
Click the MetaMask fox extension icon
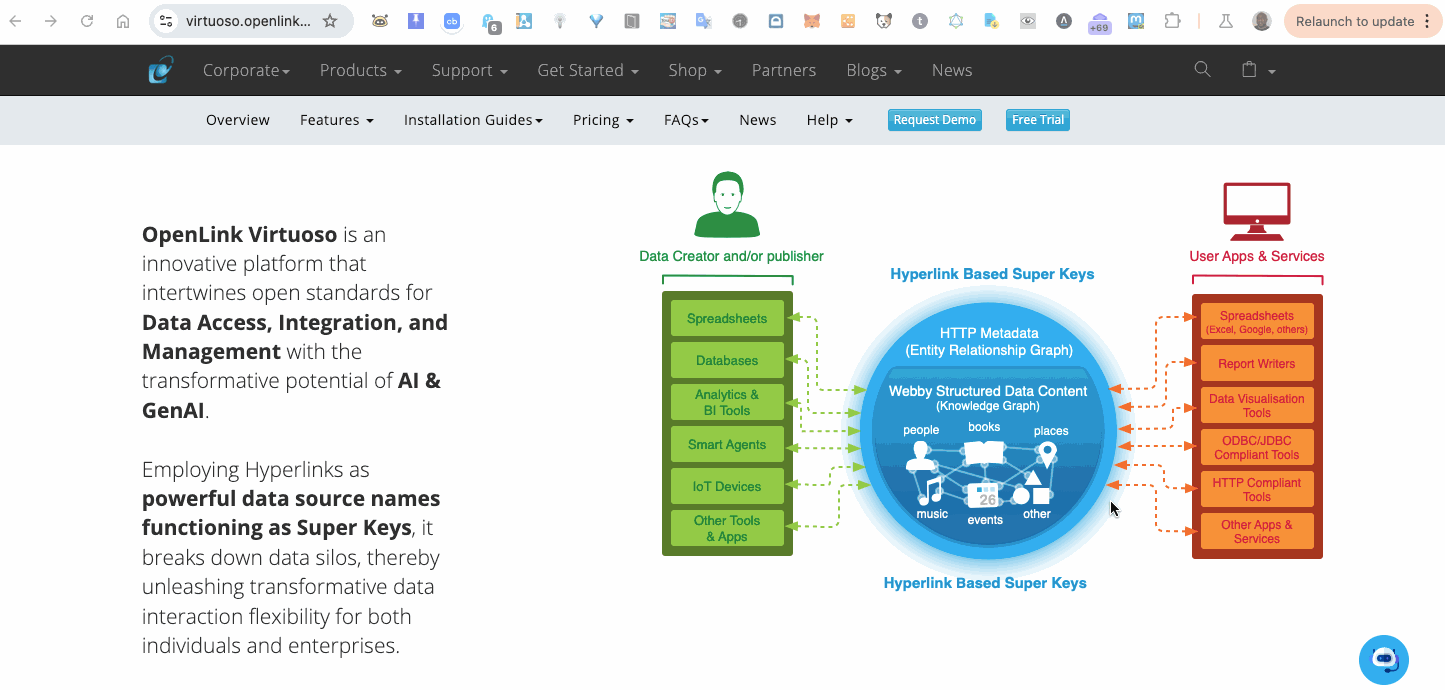[x=813, y=21]
